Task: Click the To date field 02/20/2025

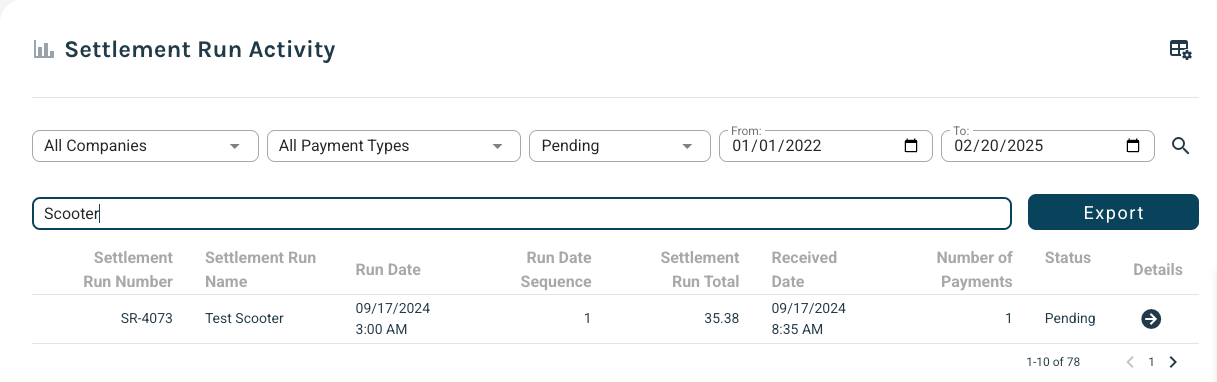Action: [x=1048, y=146]
